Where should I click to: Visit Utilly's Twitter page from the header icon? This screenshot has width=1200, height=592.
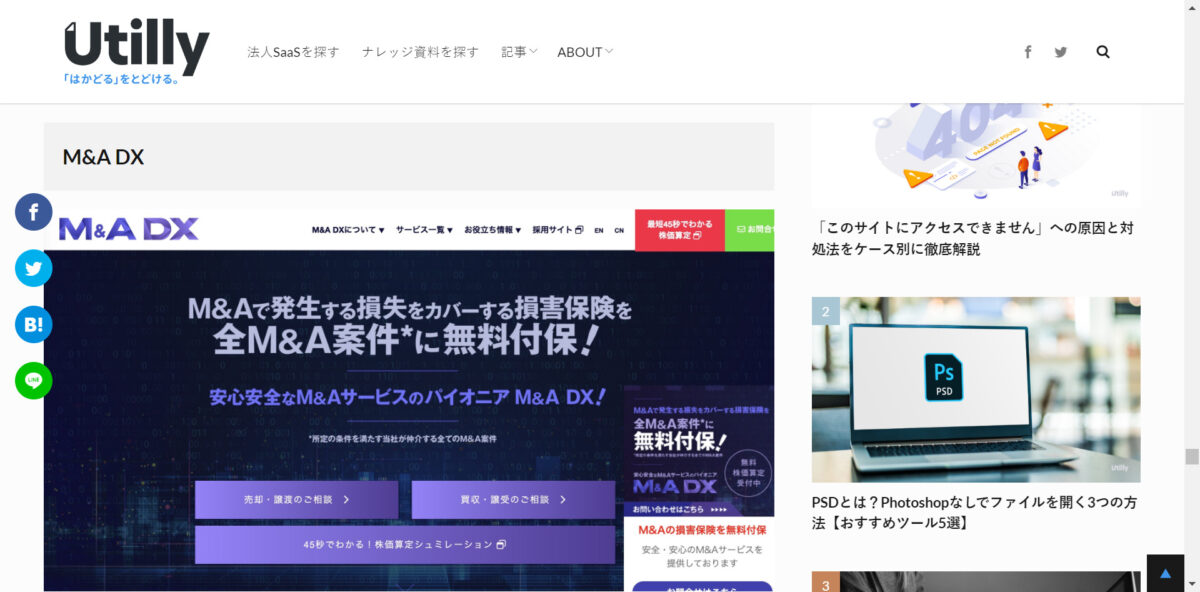(x=1061, y=52)
